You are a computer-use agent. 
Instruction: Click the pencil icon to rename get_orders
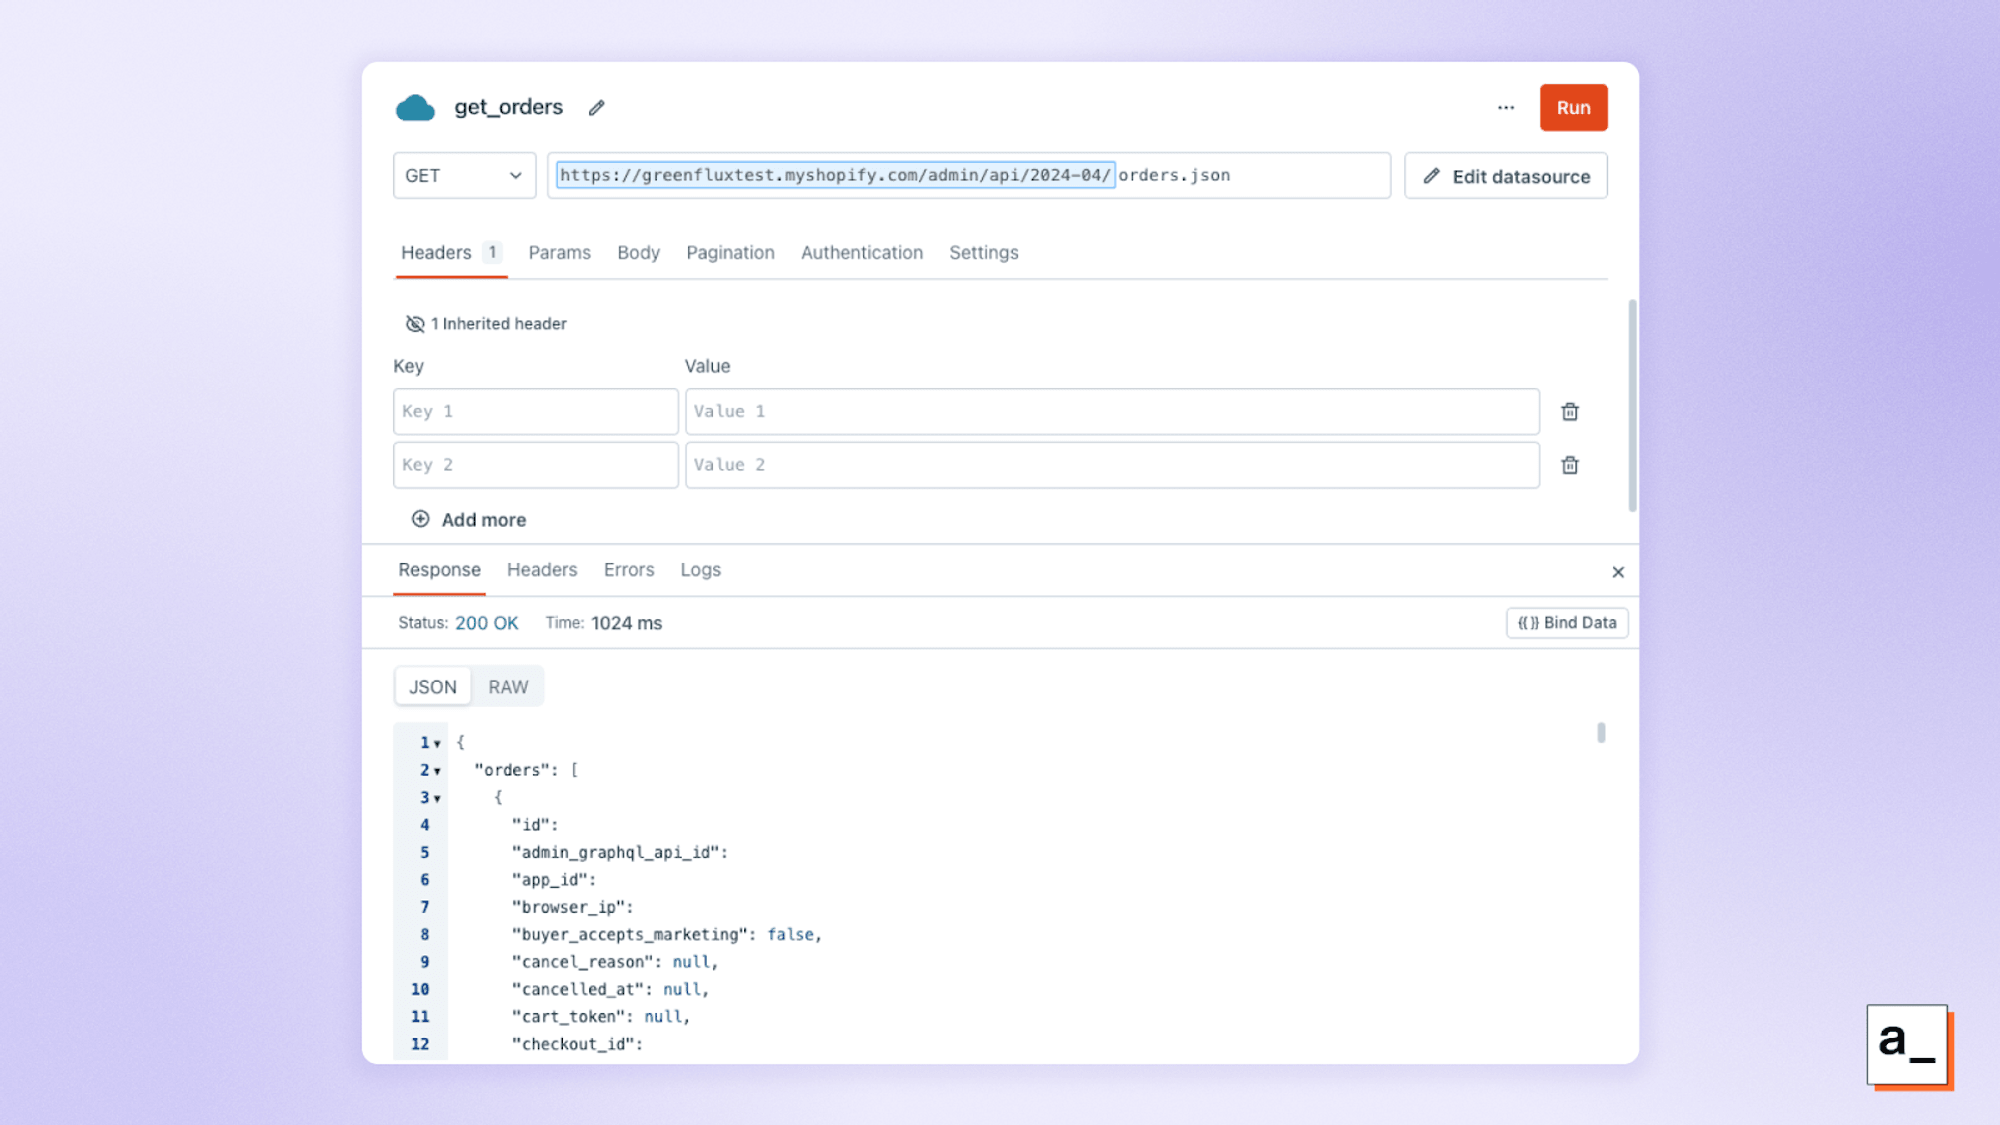click(x=597, y=107)
